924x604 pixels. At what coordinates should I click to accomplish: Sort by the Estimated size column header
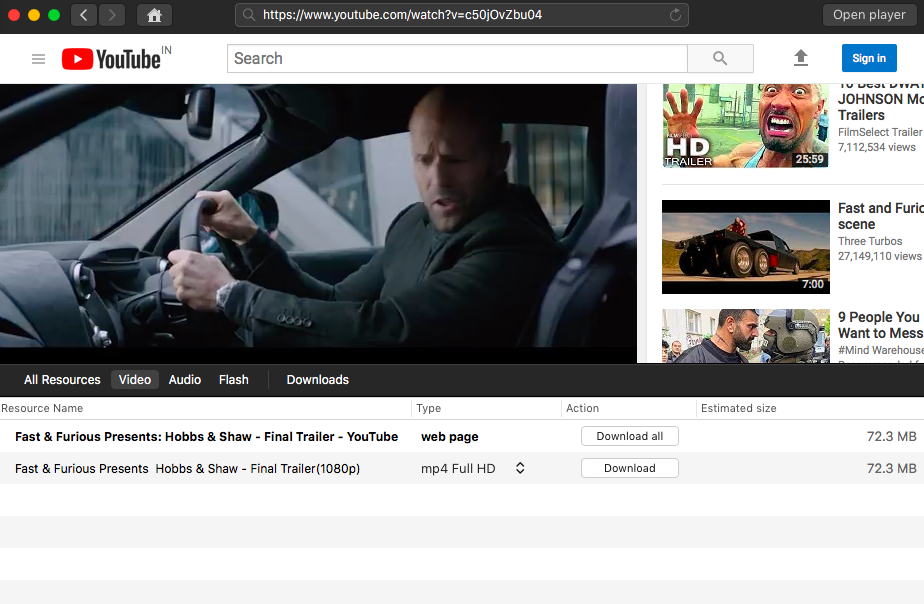pyautogui.click(x=810, y=408)
